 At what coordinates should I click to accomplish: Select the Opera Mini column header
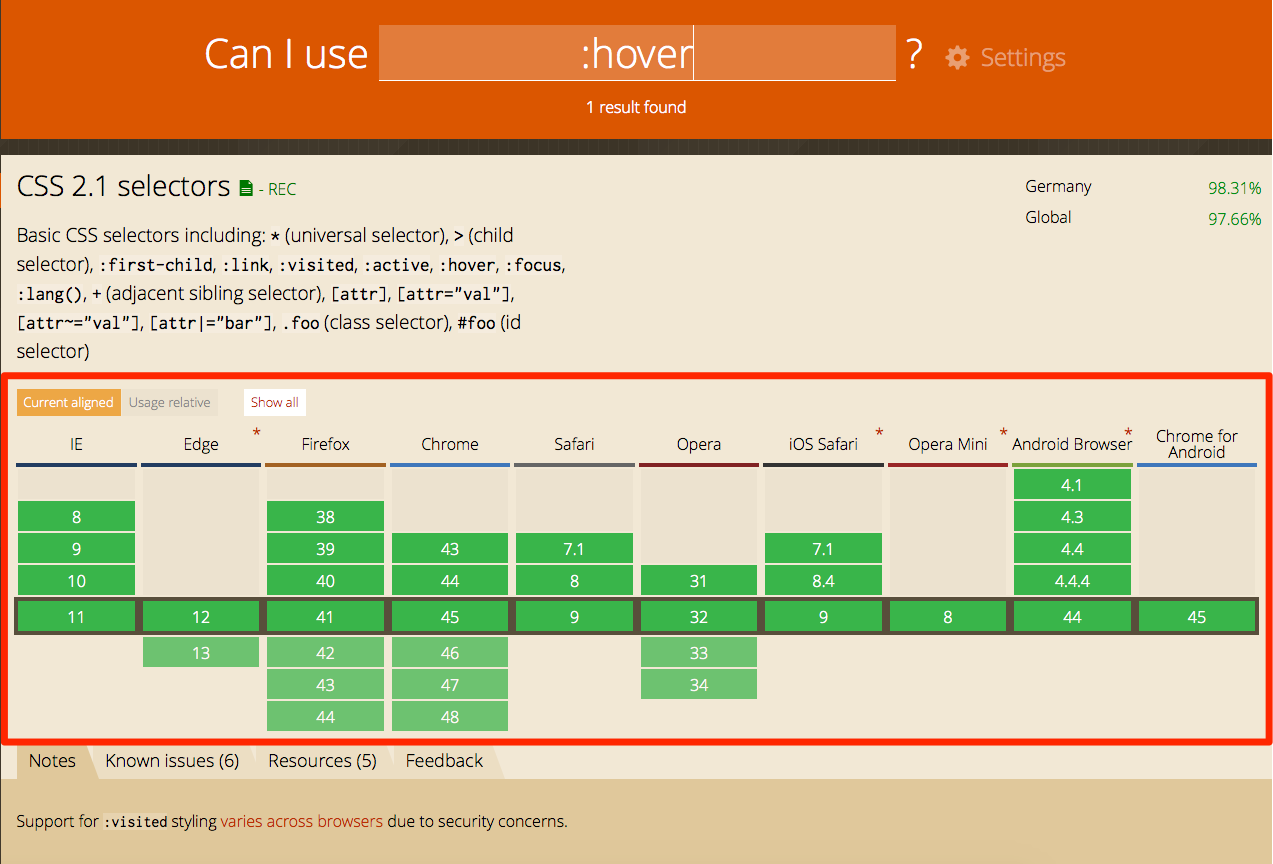point(948,444)
